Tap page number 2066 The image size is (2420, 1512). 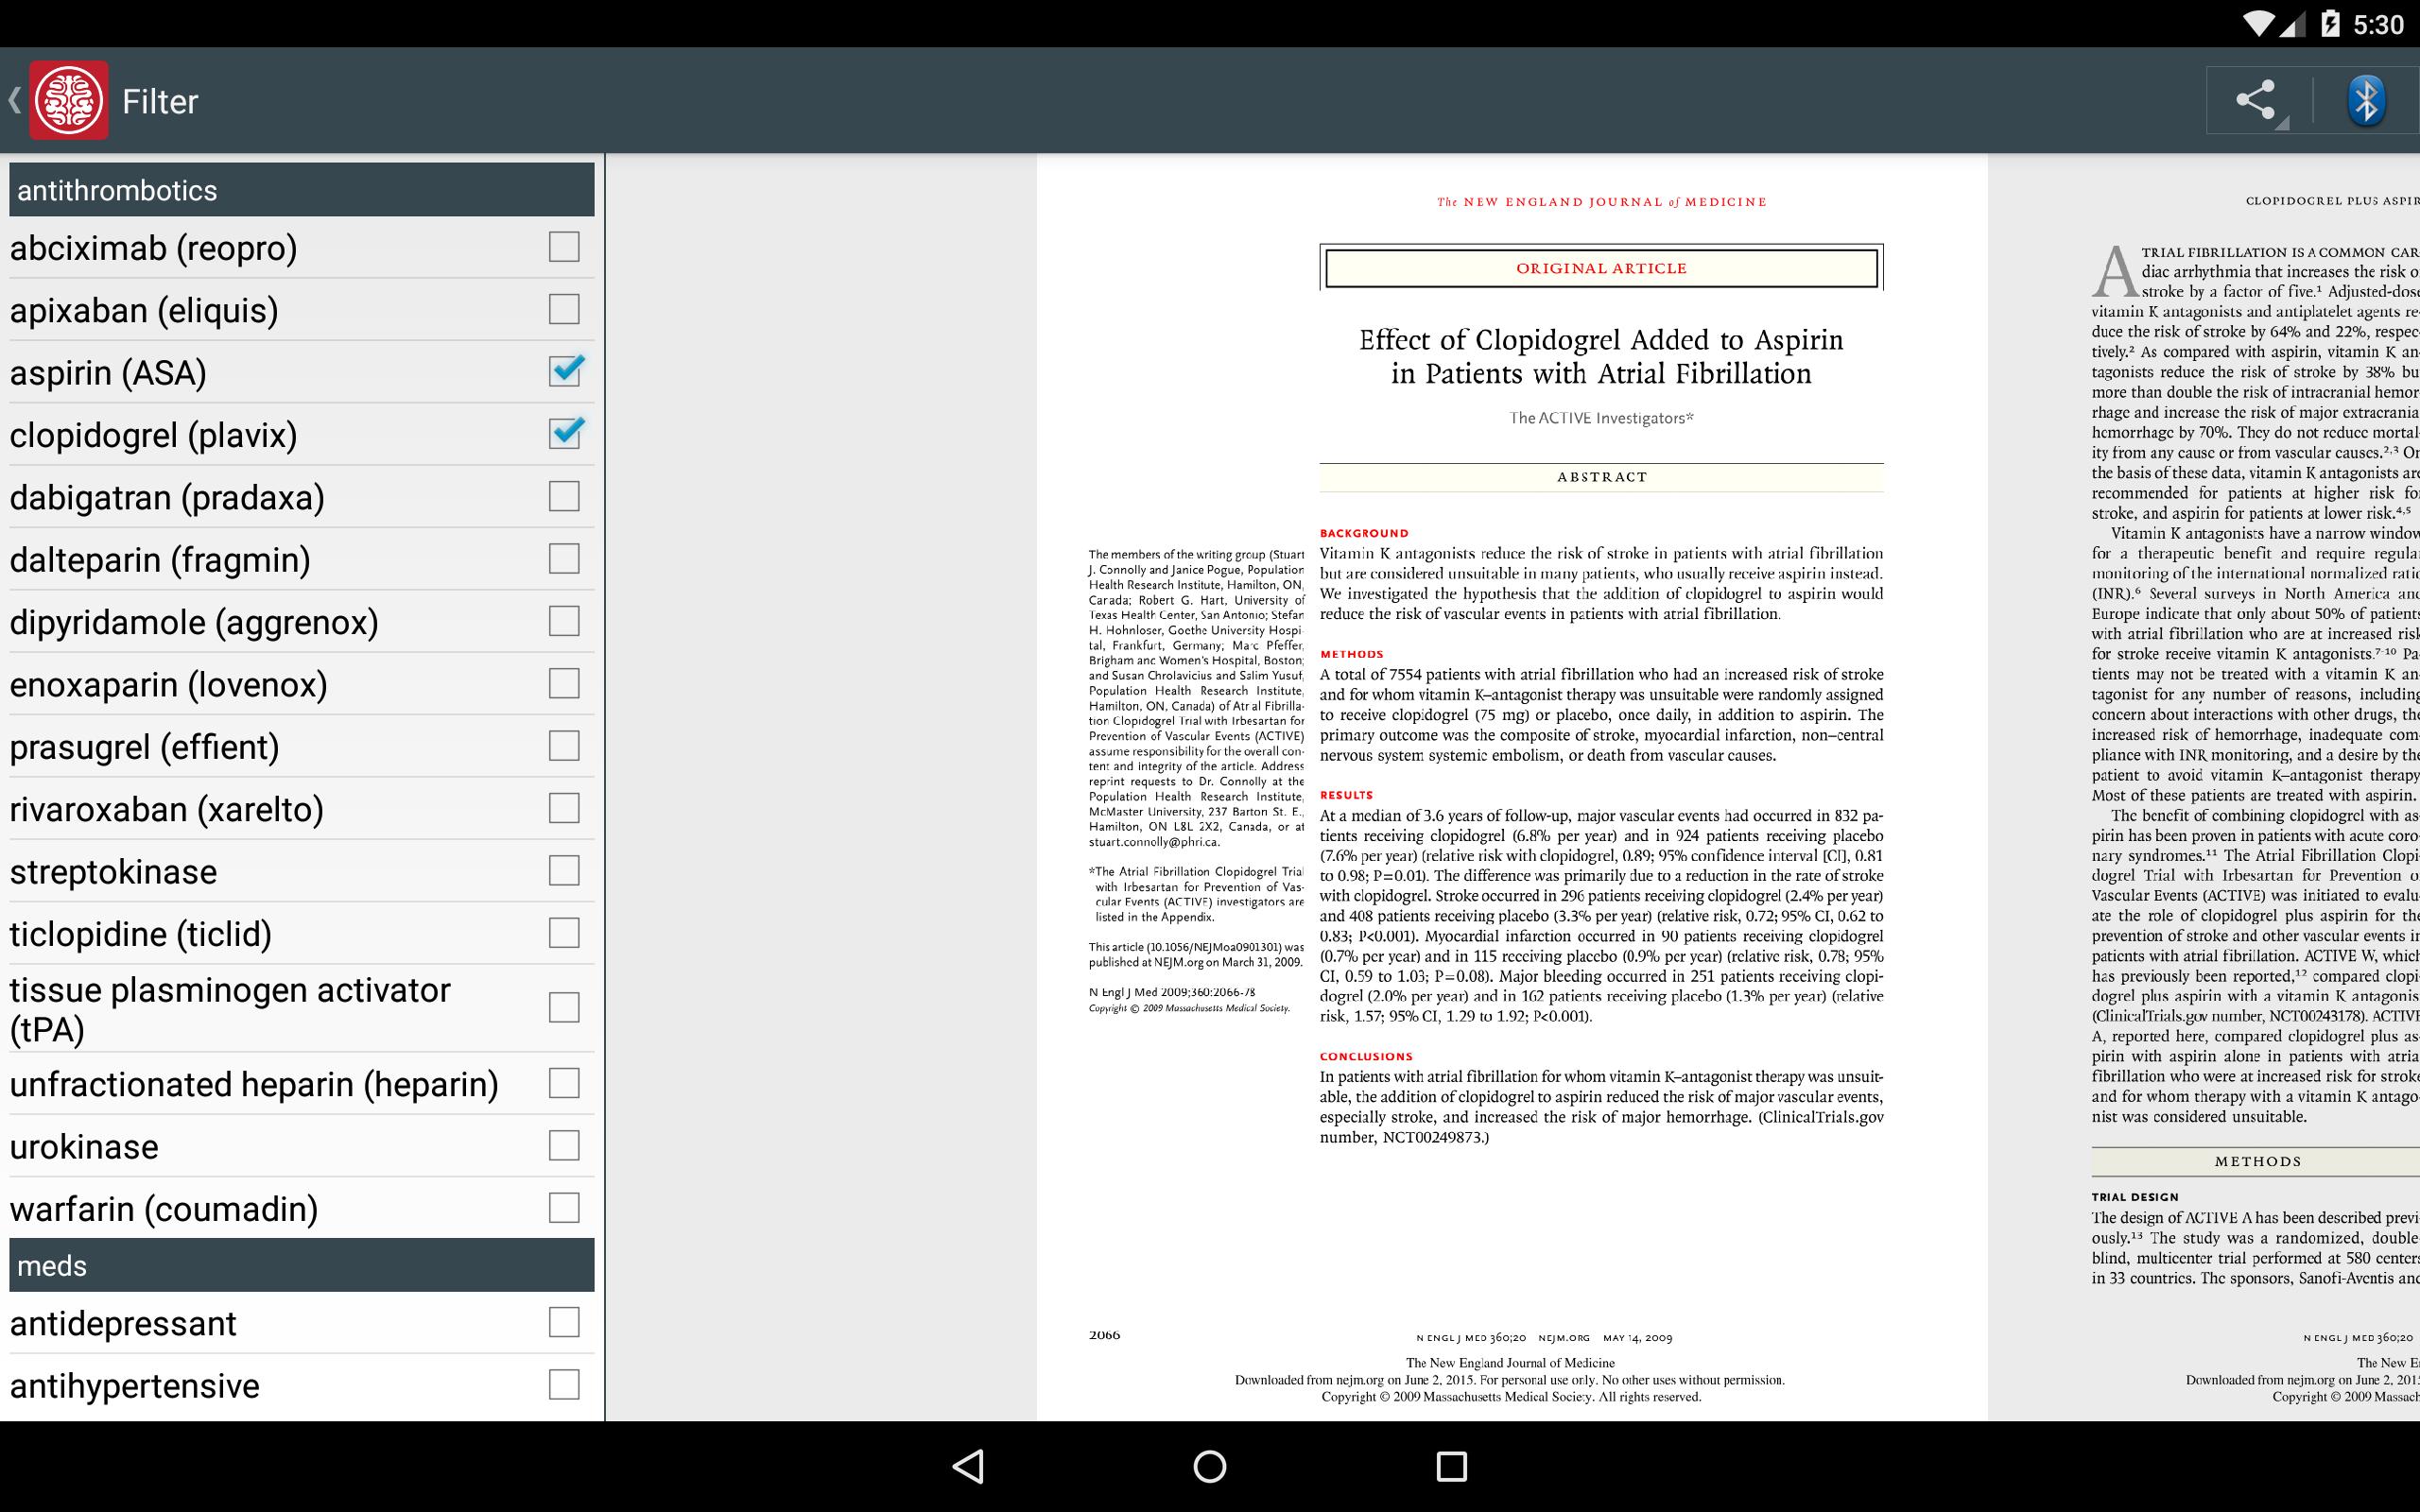point(1104,1335)
